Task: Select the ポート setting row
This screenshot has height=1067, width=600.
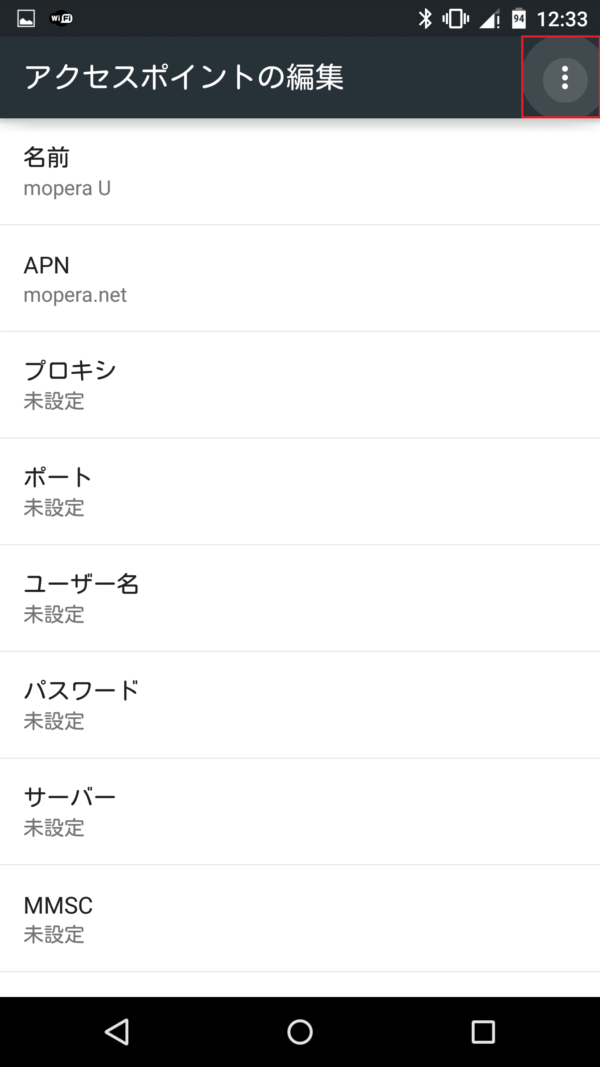Action: [300, 492]
